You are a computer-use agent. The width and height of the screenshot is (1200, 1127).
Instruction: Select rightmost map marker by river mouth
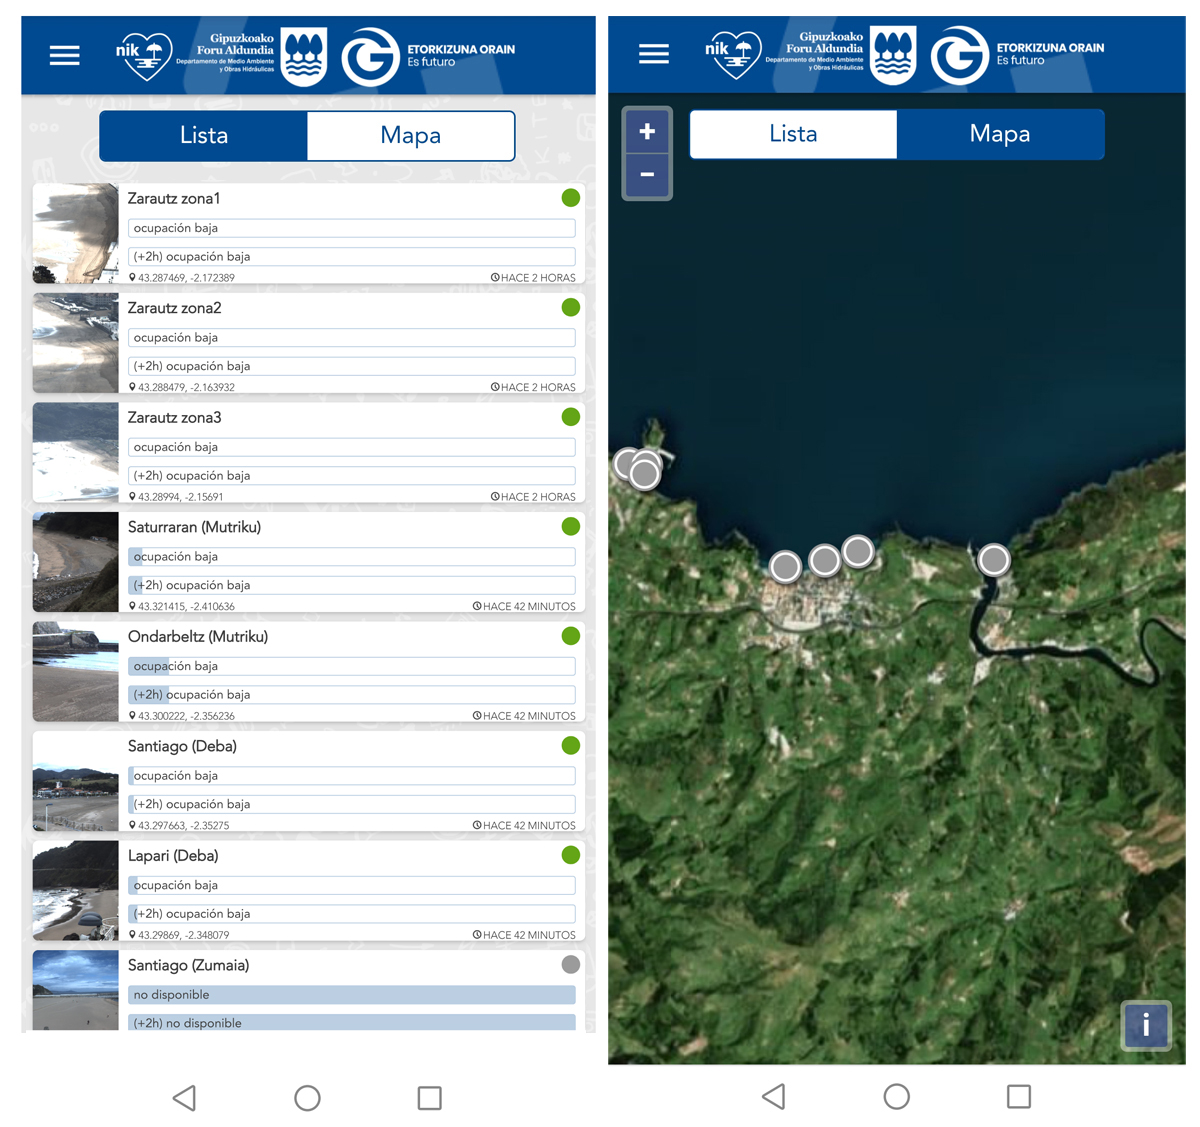pos(994,559)
